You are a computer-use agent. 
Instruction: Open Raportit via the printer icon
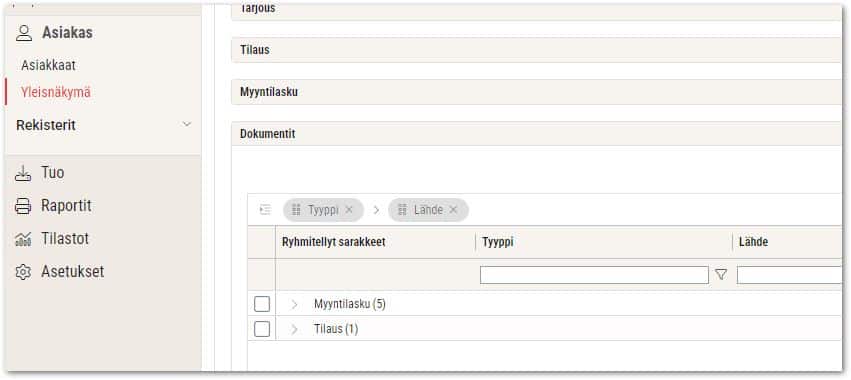coord(23,206)
